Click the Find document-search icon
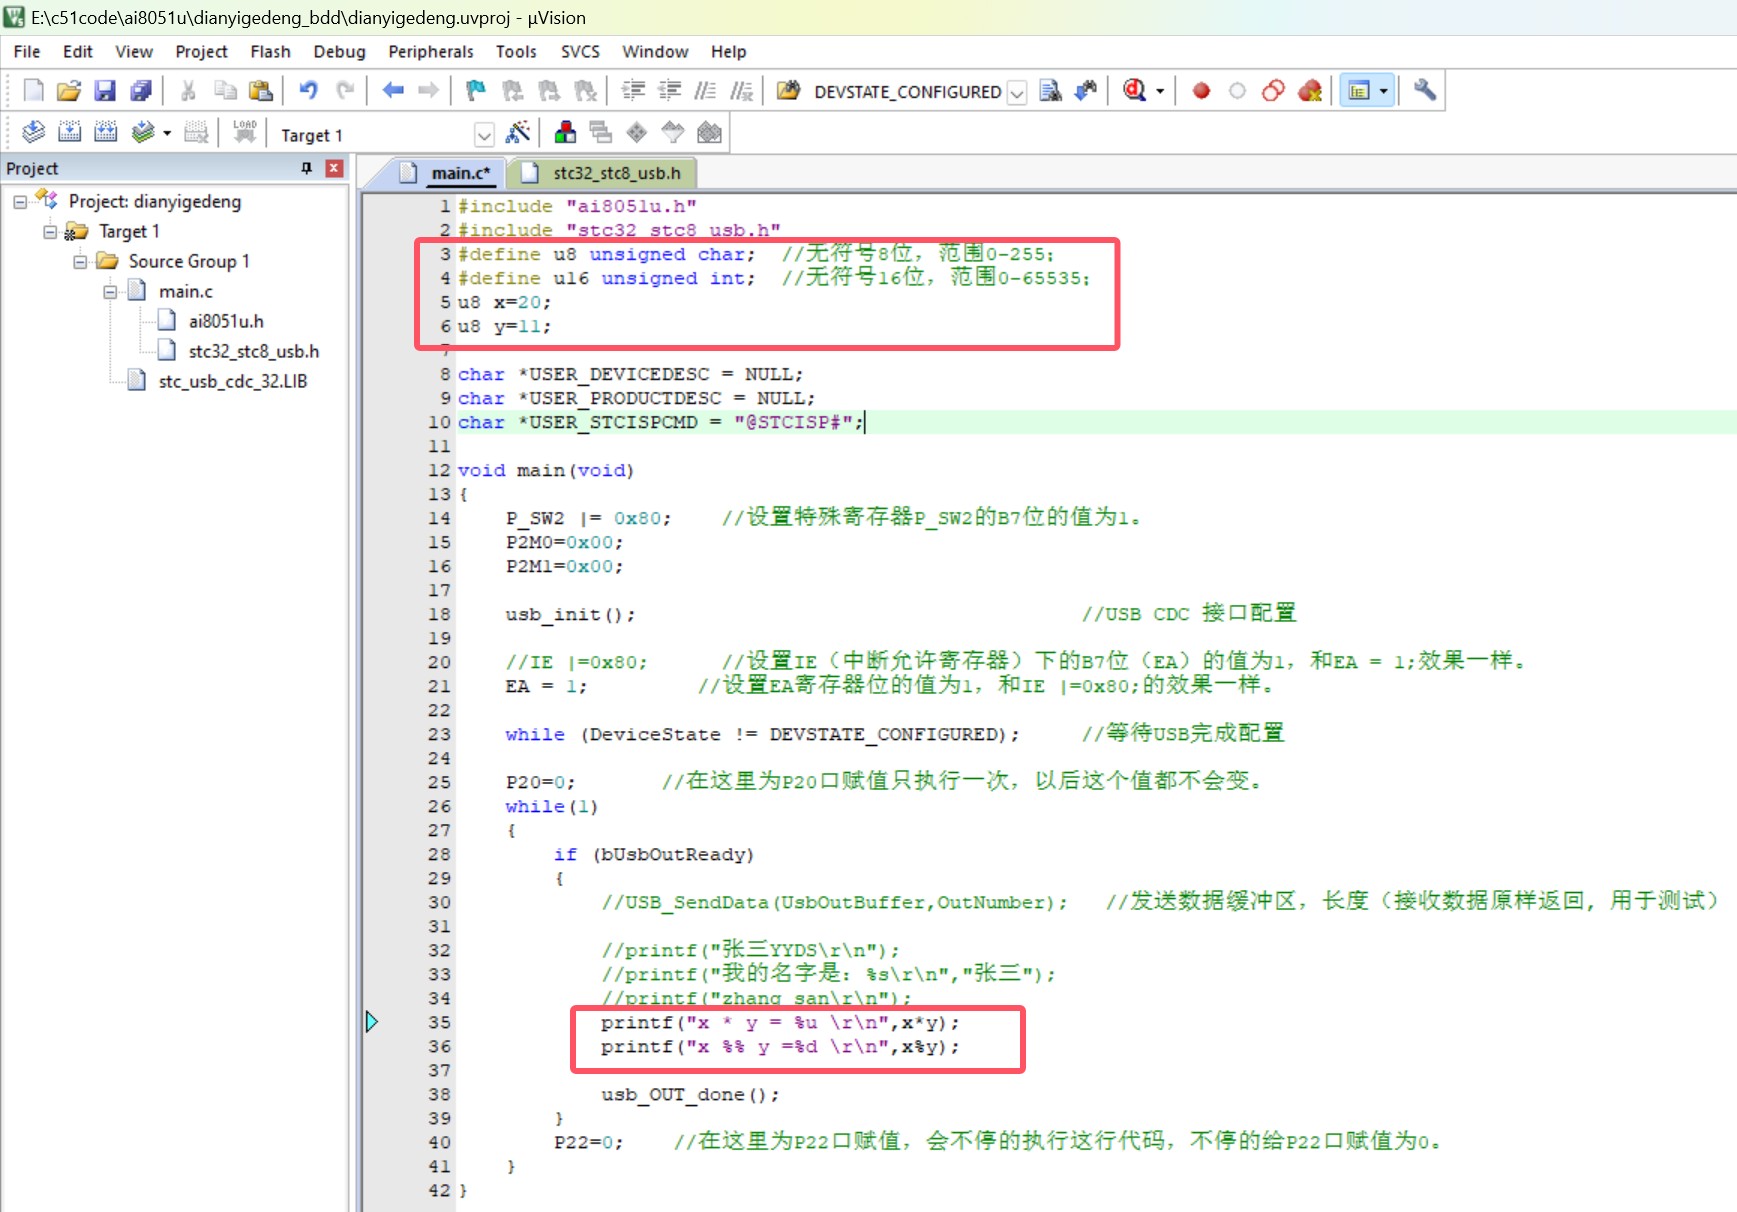Image resolution: width=1737 pixels, height=1212 pixels. point(1050,91)
